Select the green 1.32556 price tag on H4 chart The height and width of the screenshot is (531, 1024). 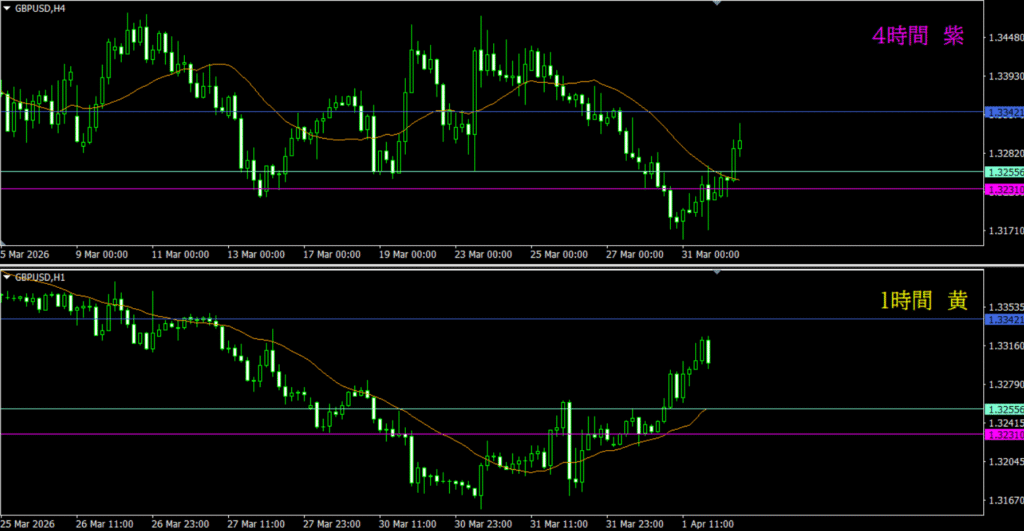[x=1004, y=172]
